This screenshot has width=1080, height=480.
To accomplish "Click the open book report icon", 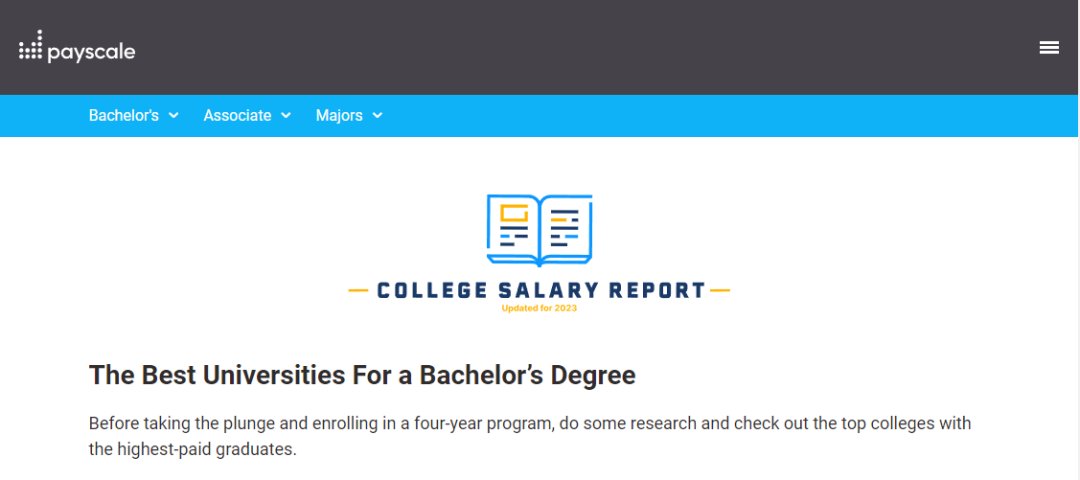I will (539, 231).
